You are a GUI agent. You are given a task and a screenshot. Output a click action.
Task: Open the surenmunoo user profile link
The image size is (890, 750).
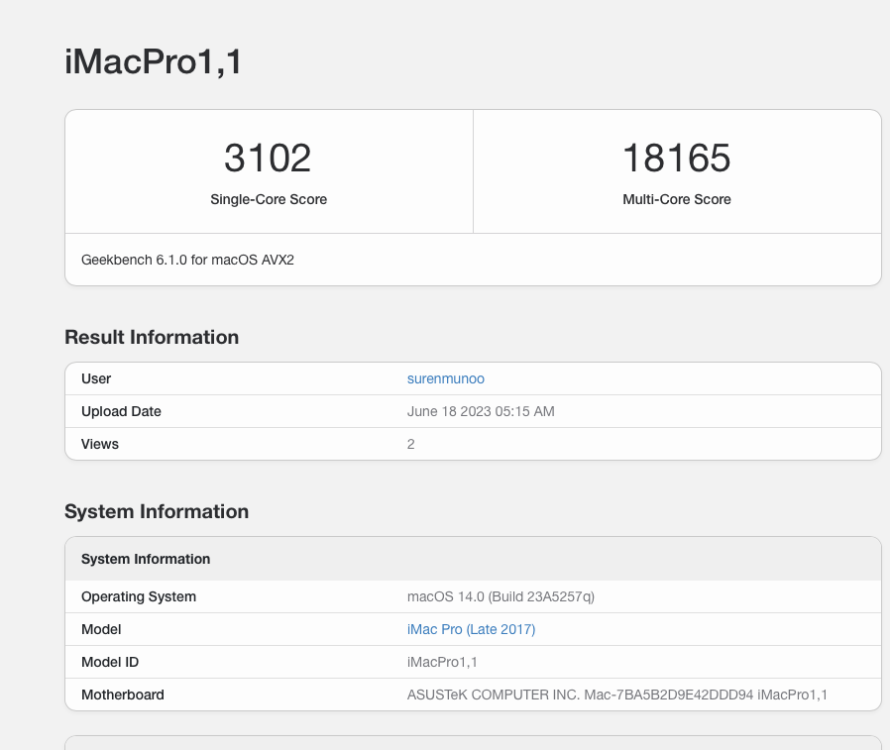click(446, 379)
